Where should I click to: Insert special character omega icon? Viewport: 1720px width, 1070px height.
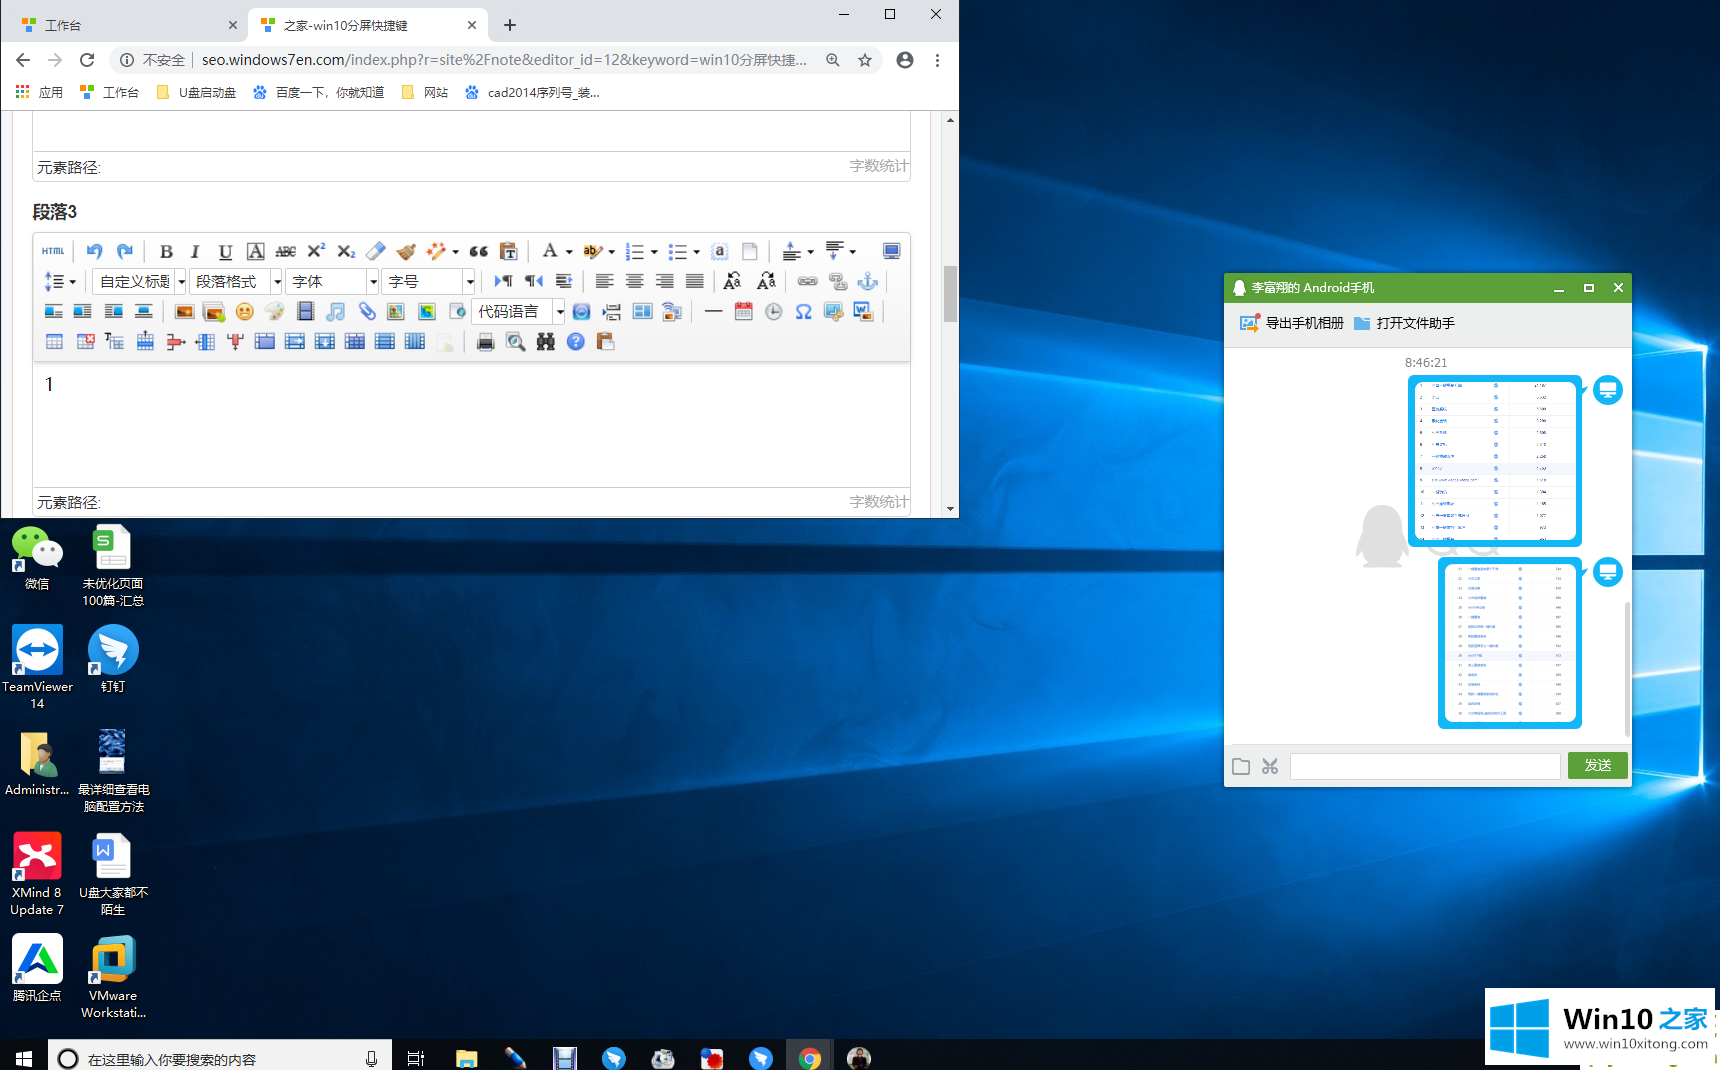[x=803, y=312]
